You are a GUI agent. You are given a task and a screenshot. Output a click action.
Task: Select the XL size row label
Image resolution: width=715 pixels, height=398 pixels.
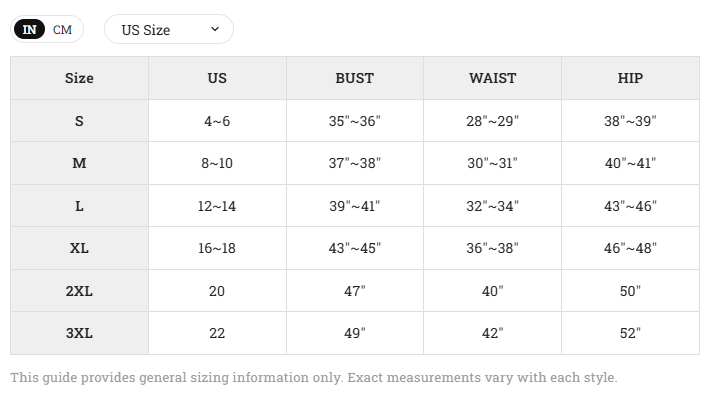point(79,248)
